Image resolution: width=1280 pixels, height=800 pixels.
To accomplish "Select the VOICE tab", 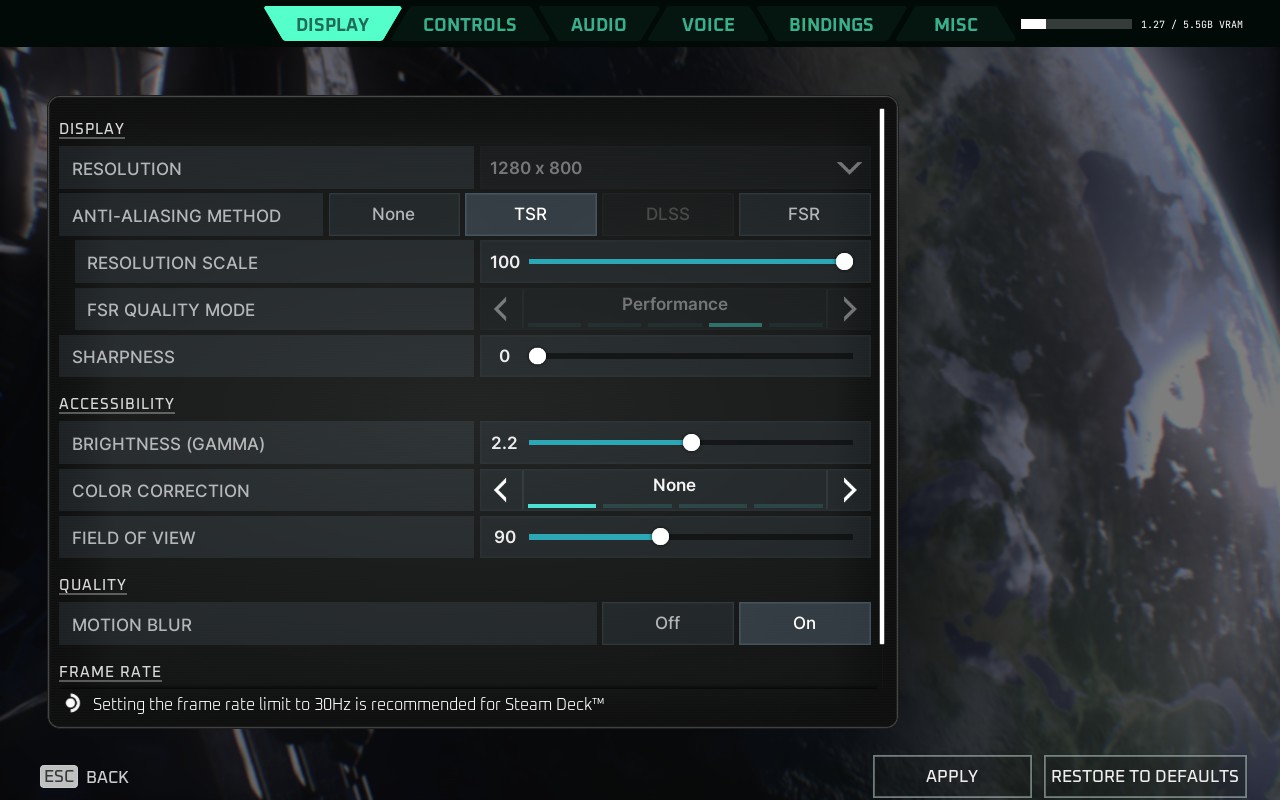I will click(x=707, y=24).
